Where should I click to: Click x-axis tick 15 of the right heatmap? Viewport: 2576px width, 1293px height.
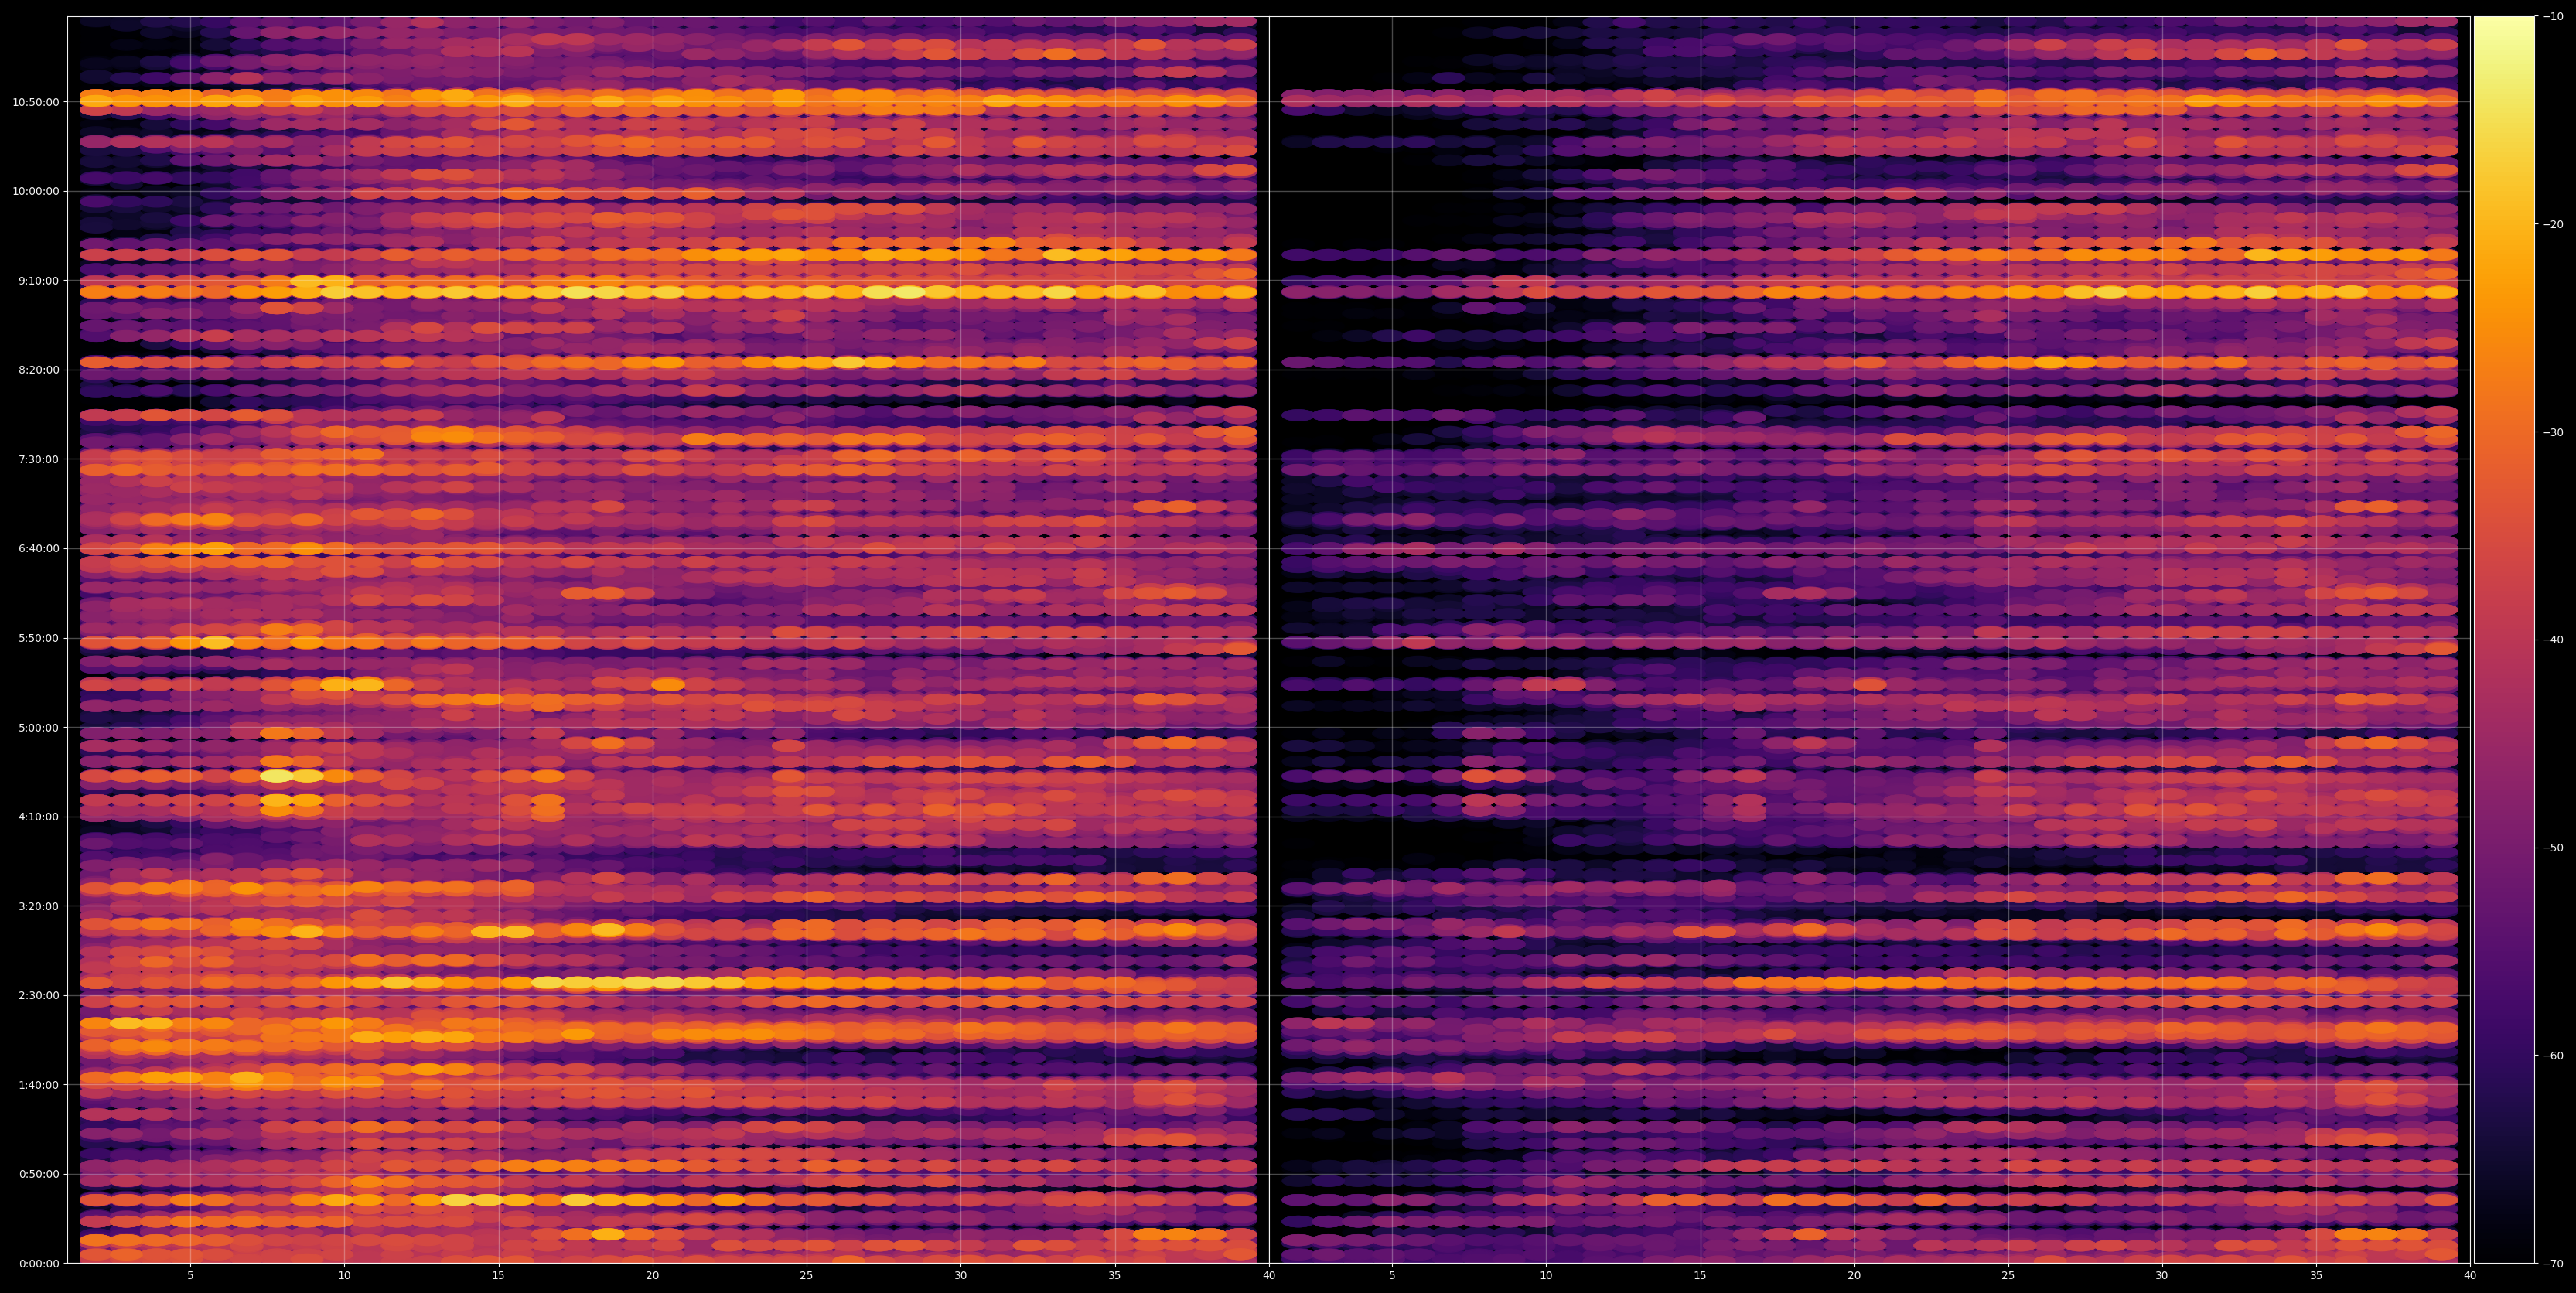click(1700, 1276)
